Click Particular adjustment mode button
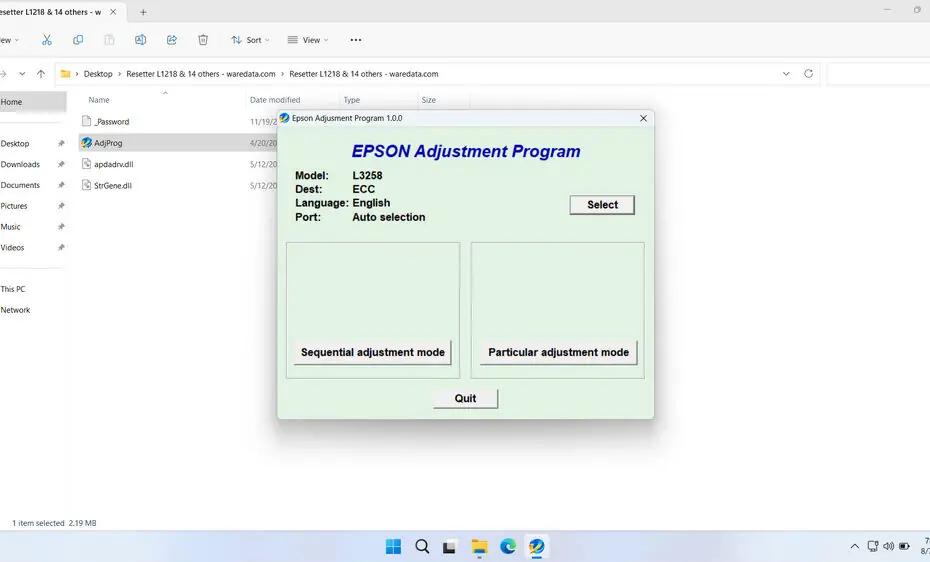 pyautogui.click(x=558, y=352)
